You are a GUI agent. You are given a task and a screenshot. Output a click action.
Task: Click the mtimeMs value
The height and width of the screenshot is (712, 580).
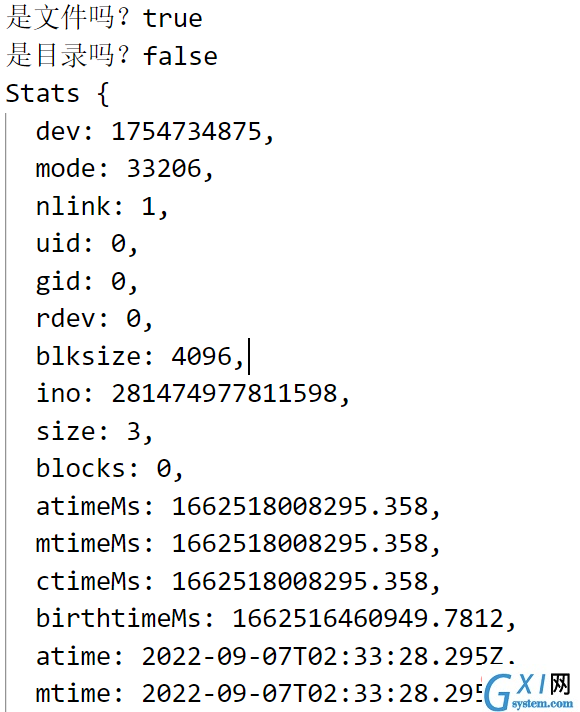300,544
